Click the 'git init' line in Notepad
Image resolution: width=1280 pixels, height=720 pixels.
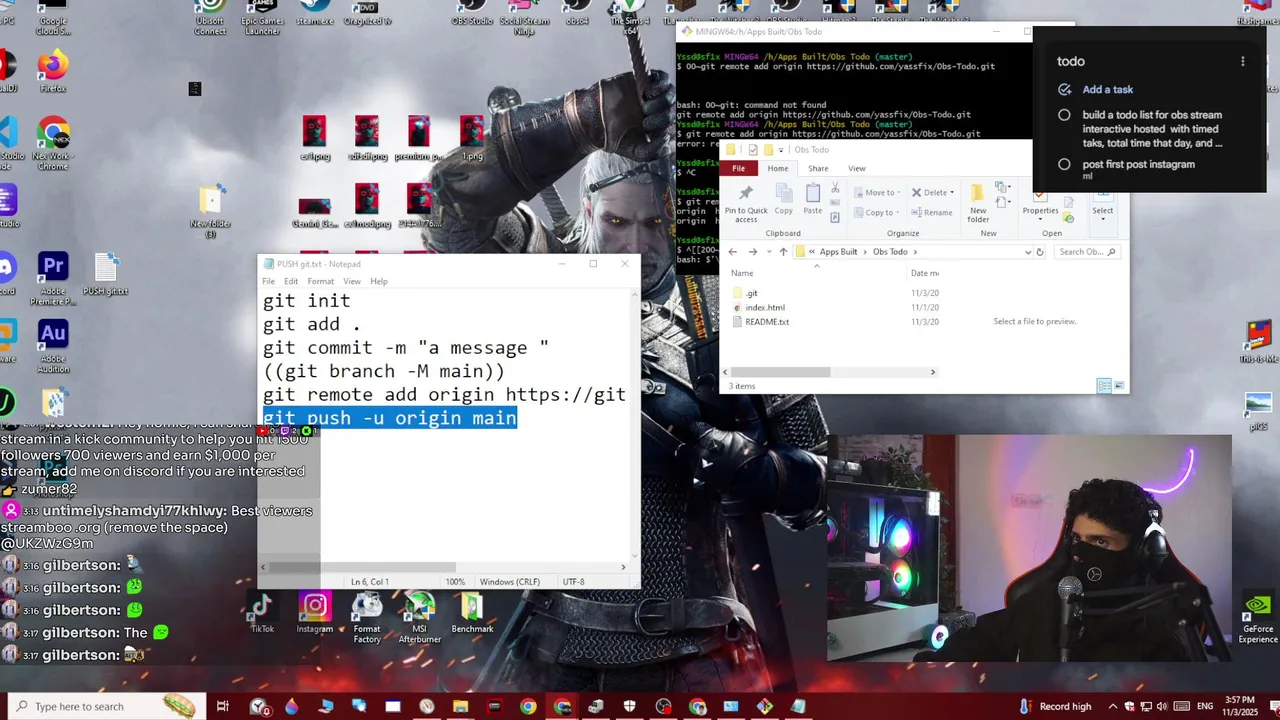point(306,301)
